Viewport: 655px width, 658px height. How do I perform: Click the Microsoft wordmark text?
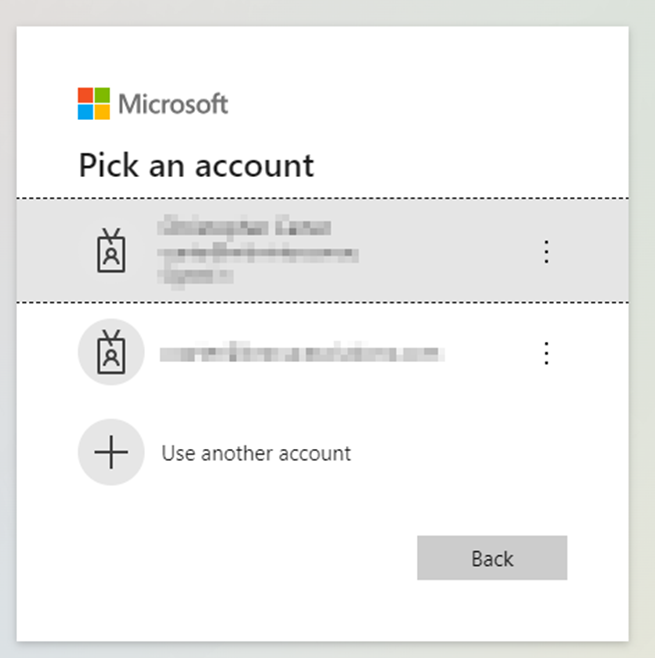(x=173, y=103)
